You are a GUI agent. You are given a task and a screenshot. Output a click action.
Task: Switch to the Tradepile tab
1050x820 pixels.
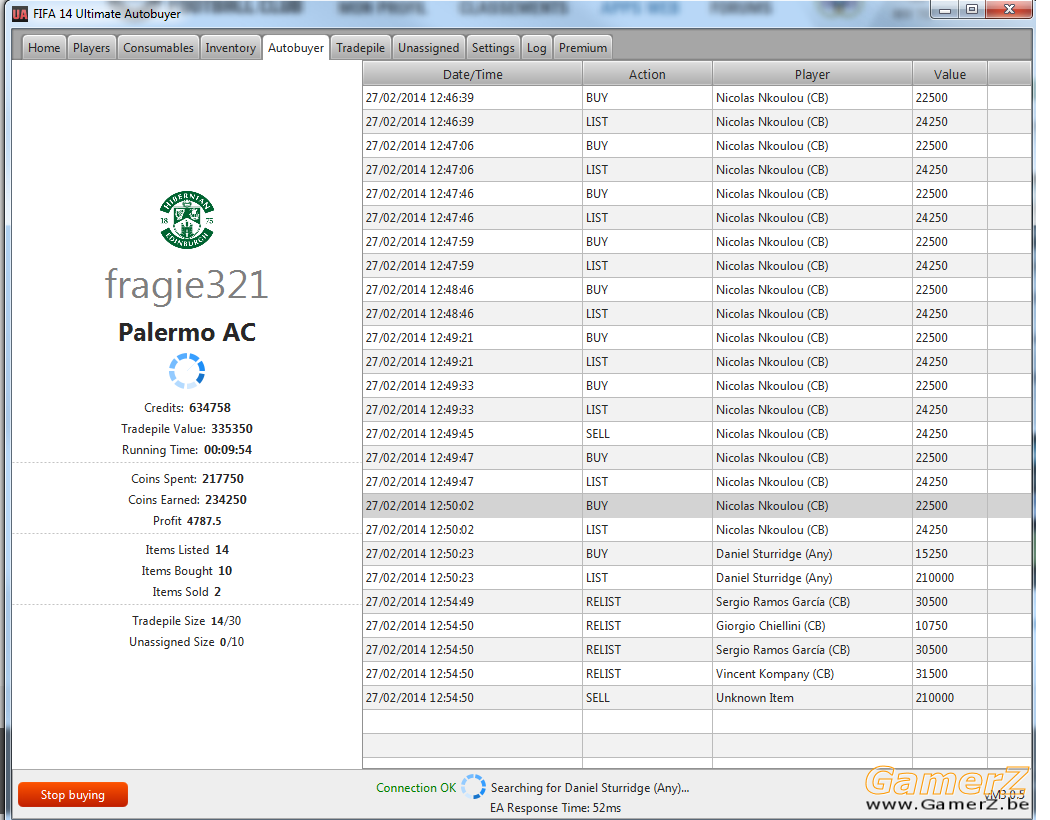(360, 48)
